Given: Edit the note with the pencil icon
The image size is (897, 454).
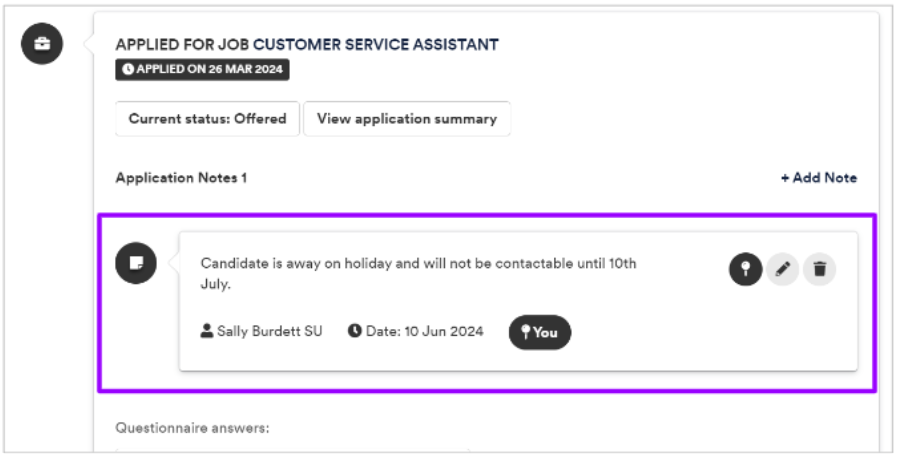Looking at the screenshot, I should [783, 269].
